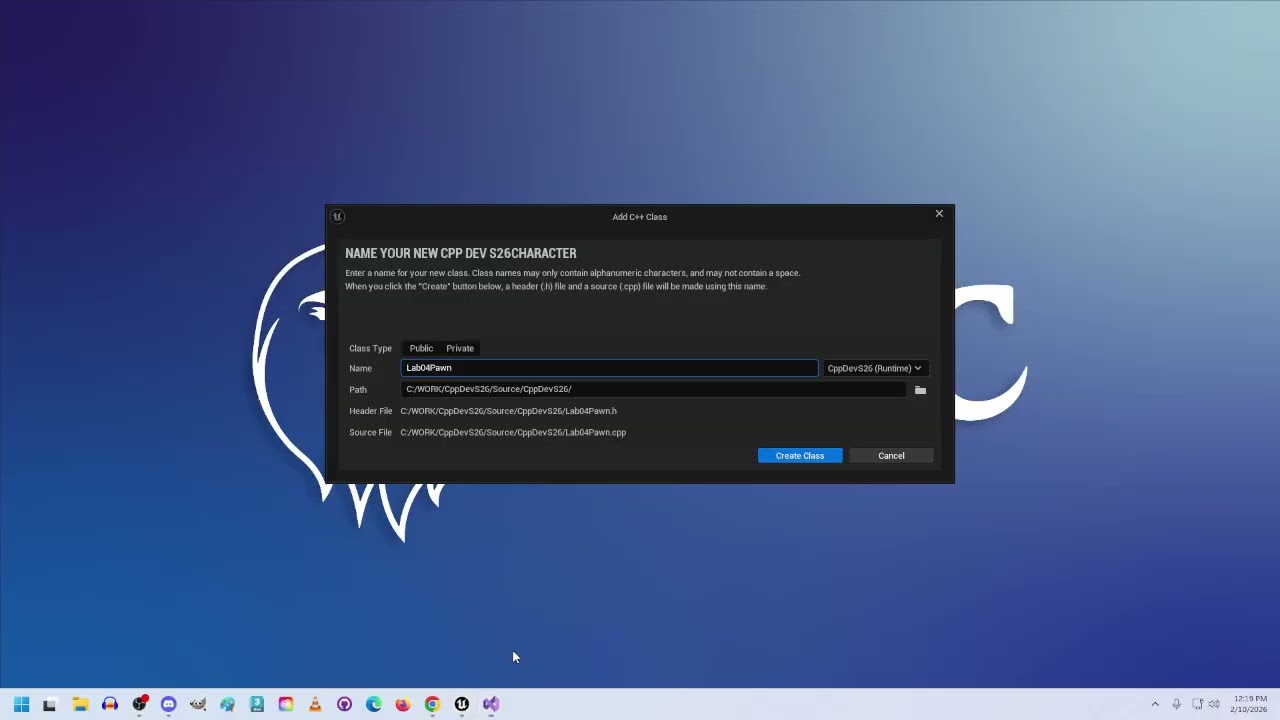Open Task View from the taskbar
This screenshot has height=720, width=1280.
50,704
